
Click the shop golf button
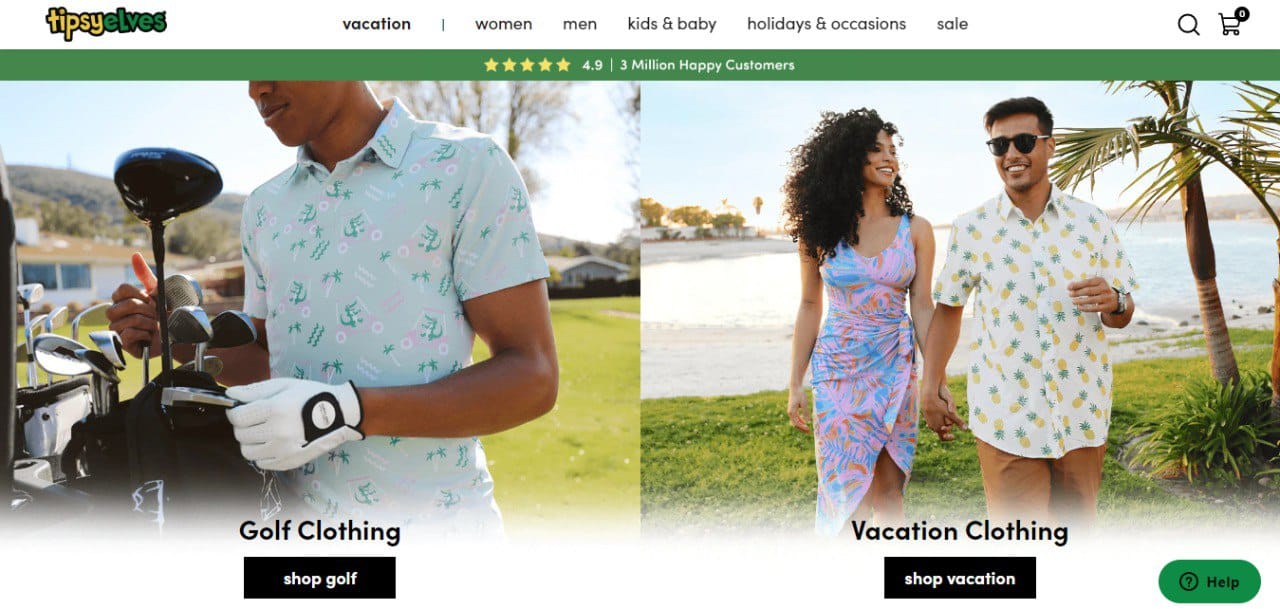(320, 578)
